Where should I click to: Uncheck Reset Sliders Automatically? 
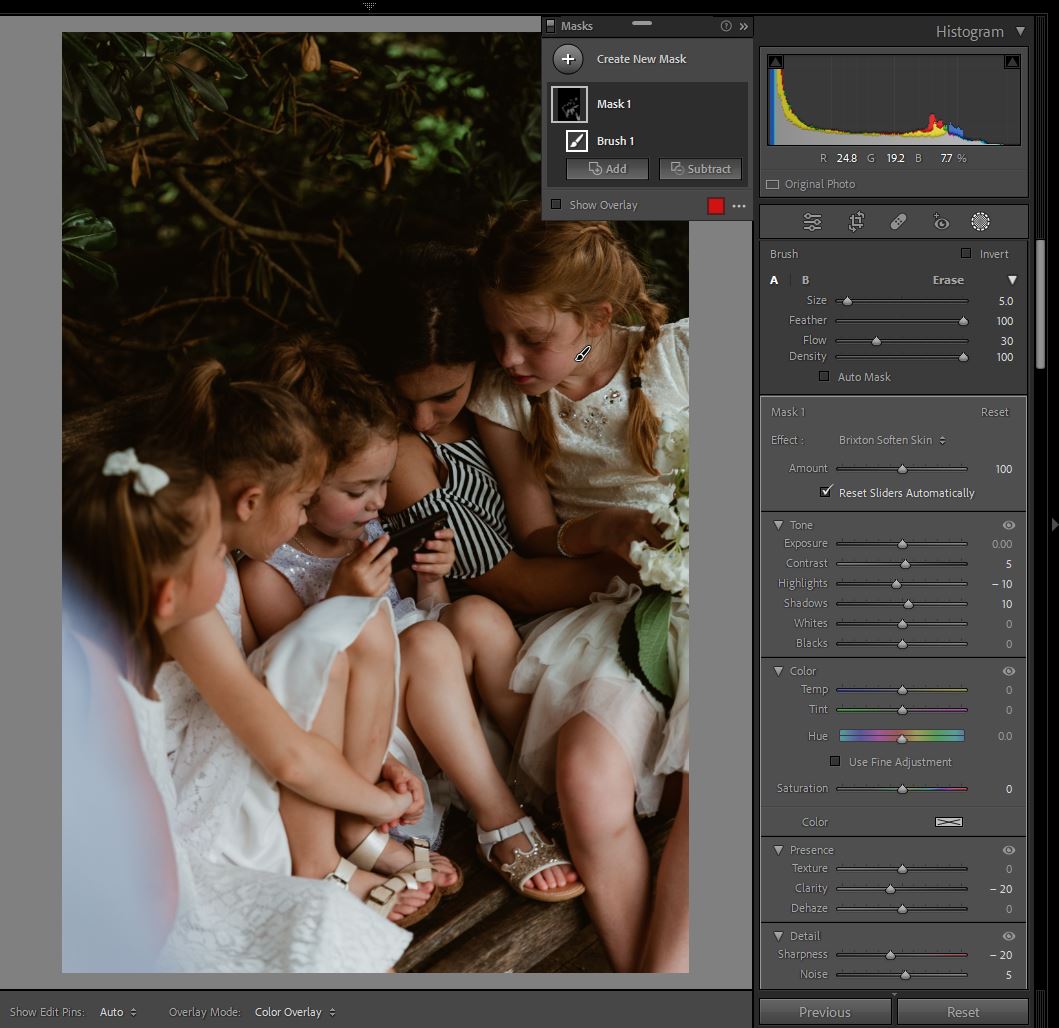tap(826, 492)
